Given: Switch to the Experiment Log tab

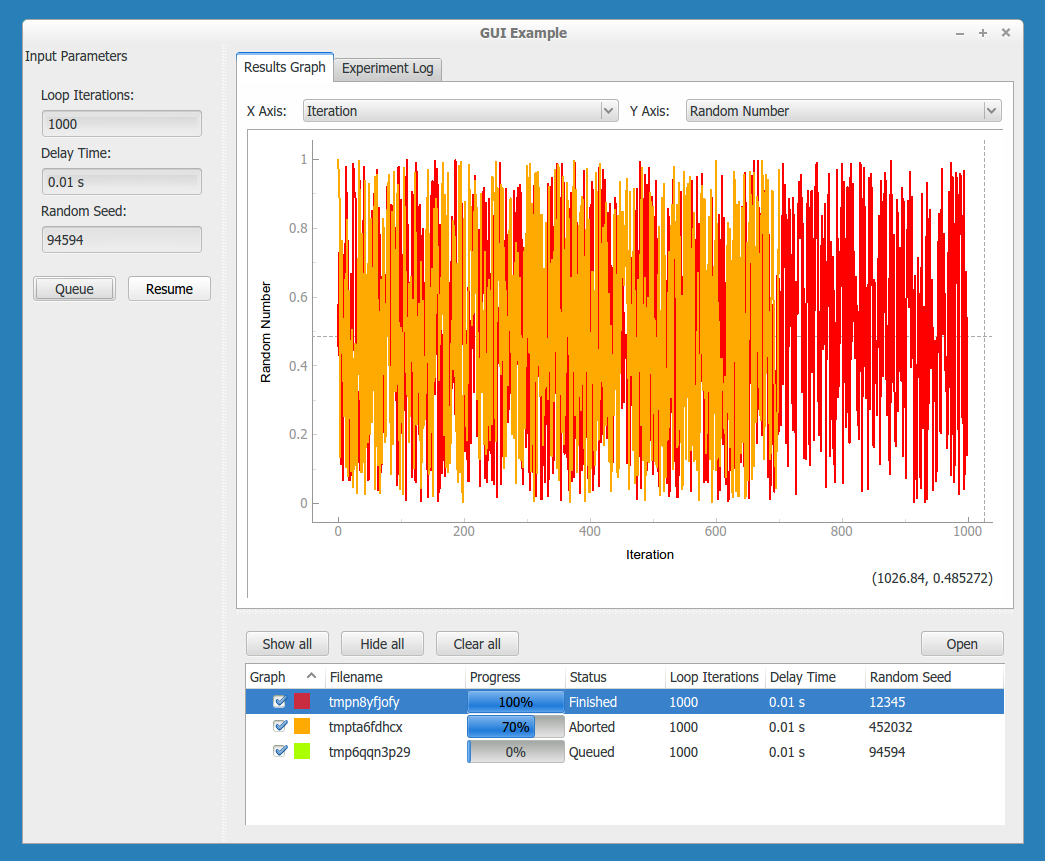Looking at the screenshot, I should click(x=388, y=69).
